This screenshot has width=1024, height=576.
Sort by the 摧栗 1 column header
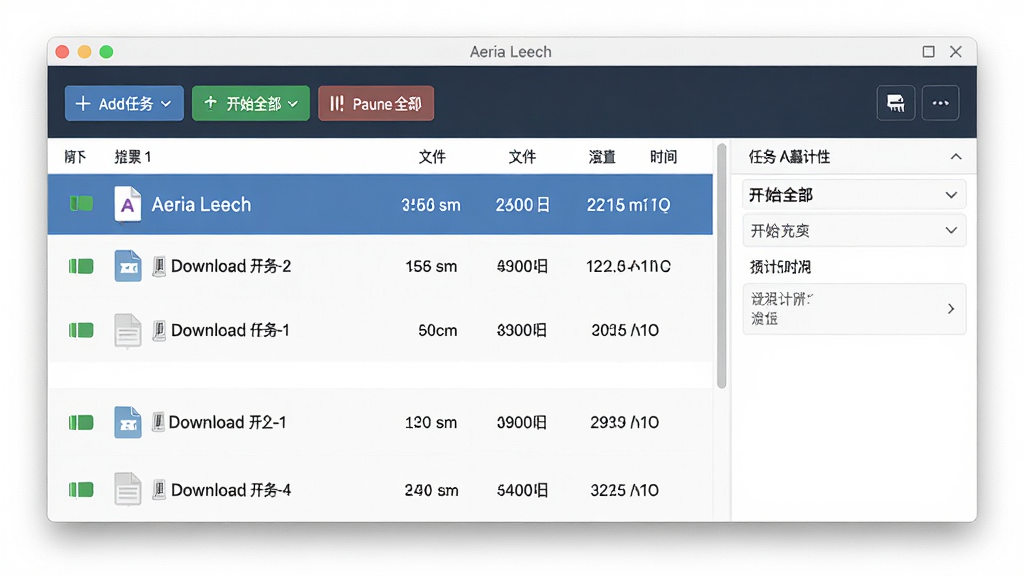point(133,157)
